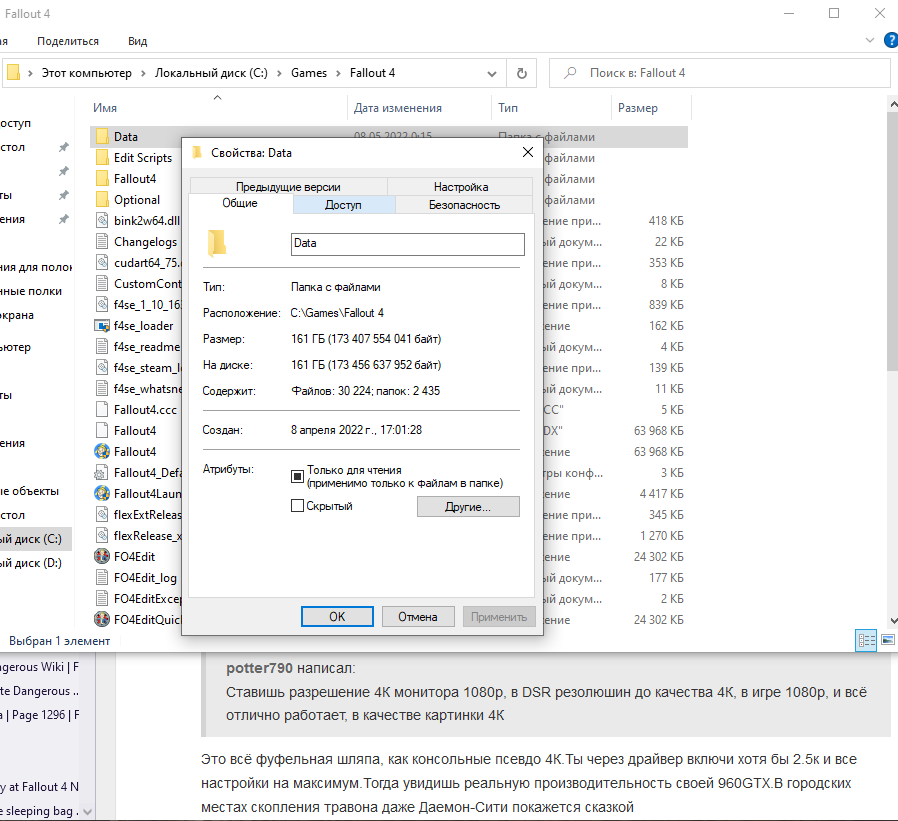Click the FO4Edit application icon in list

tap(101, 557)
